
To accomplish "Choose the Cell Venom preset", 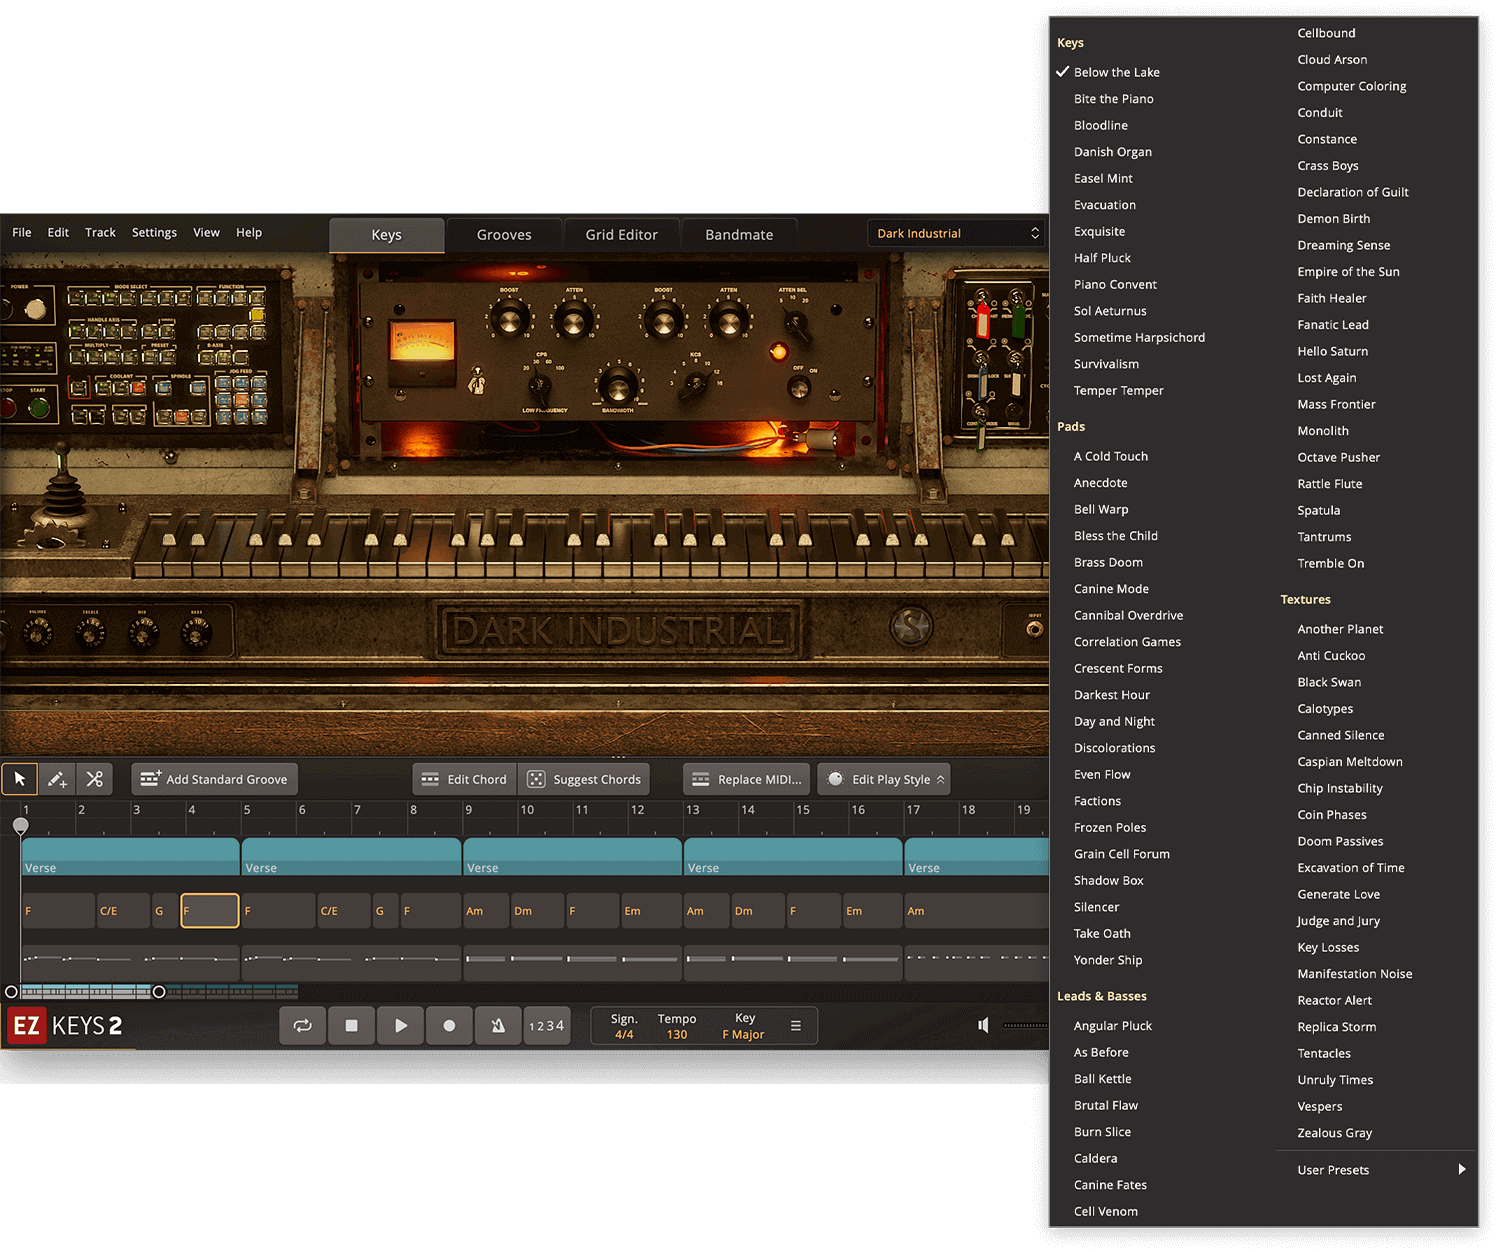I will tap(1105, 1212).
